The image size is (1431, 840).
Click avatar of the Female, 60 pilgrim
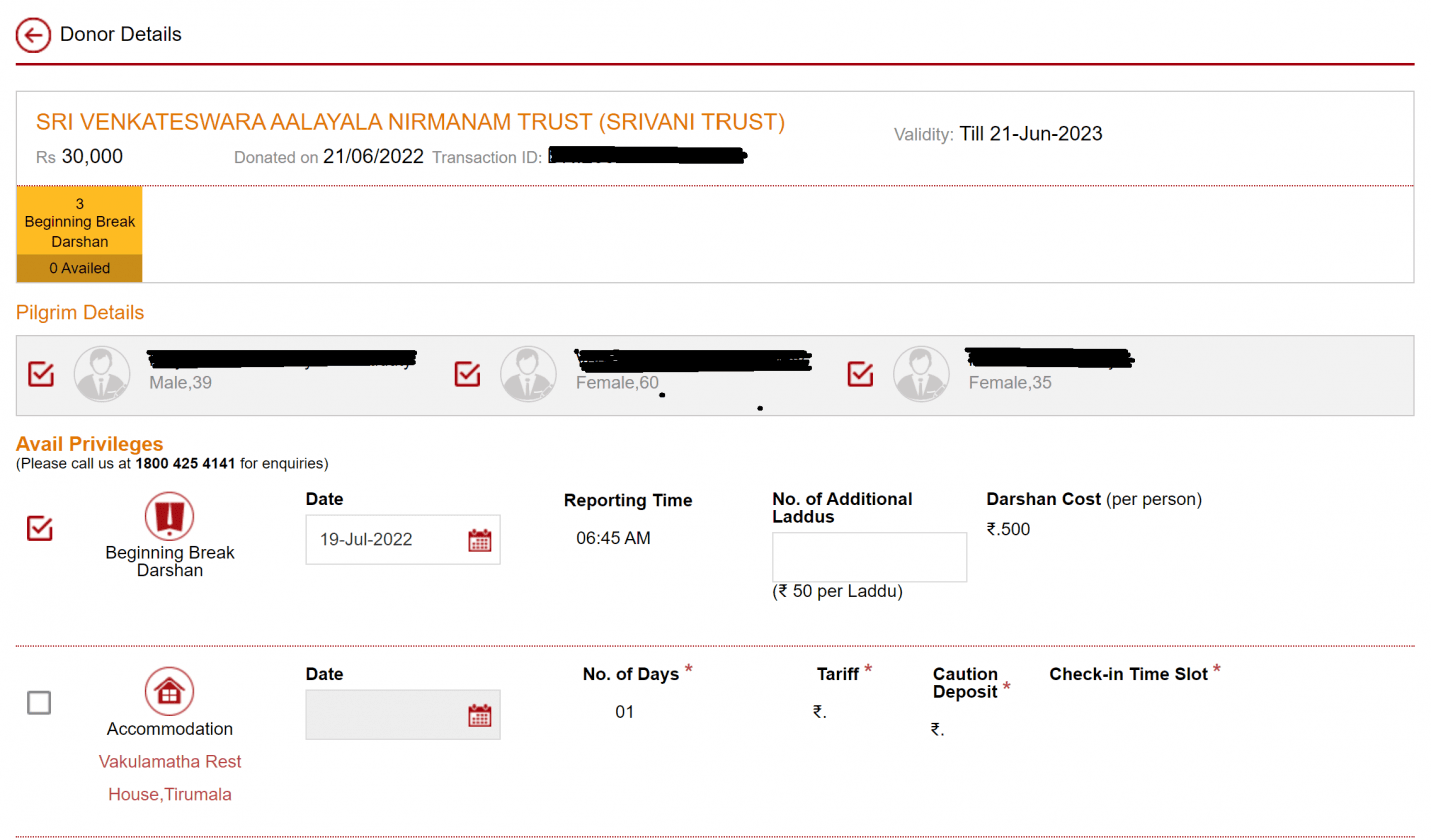click(x=528, y=374)
